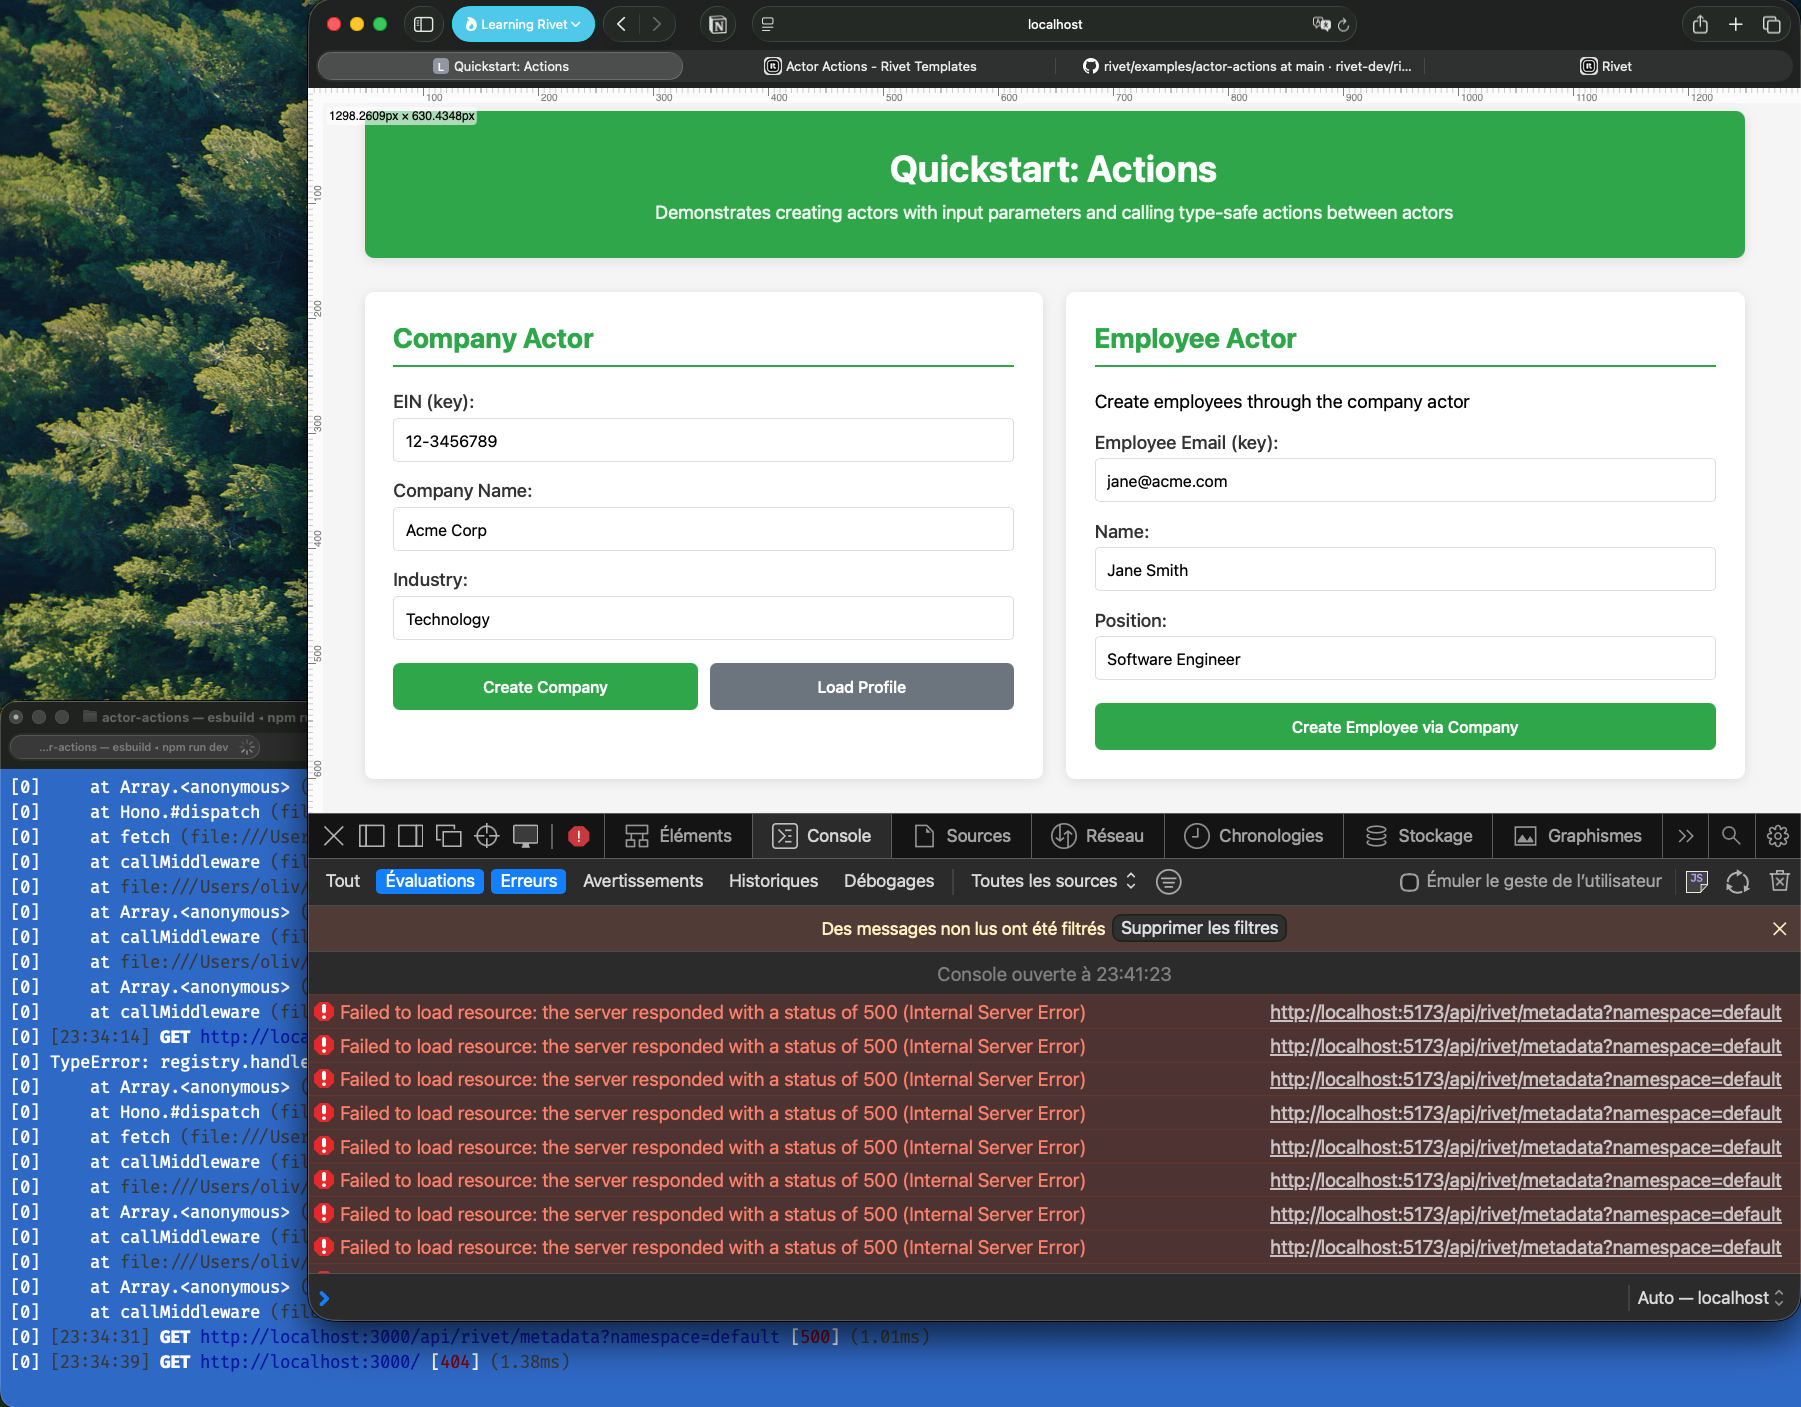The image size is (1801, 1407).
Task: Clear the console using the trash icon
Action: [x=1779, y=881]
